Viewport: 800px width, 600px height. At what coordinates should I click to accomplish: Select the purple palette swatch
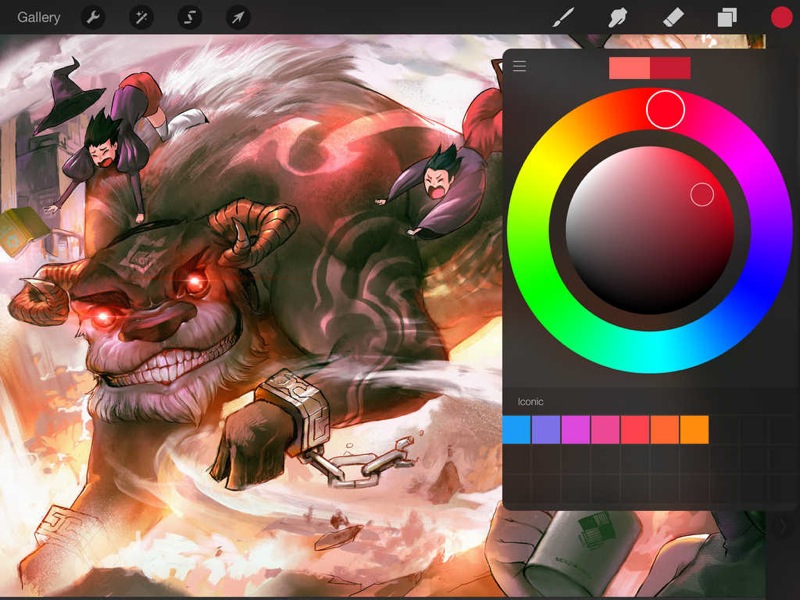(546, 430)
